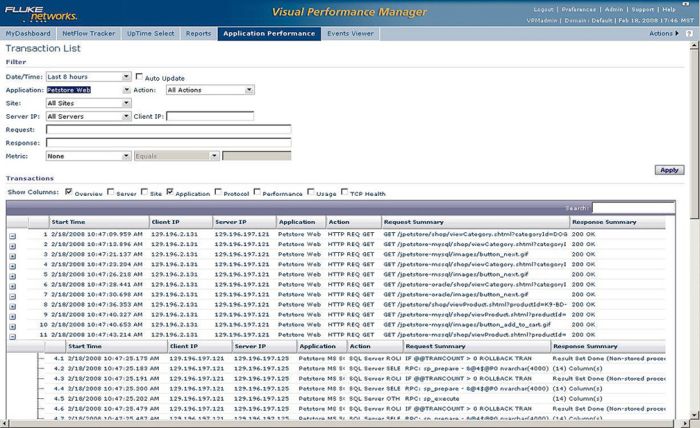Uncheck the Application columns checkbox
Viewport: 700px width, 428px height.
pyautogui.click(x=170, y=191)
